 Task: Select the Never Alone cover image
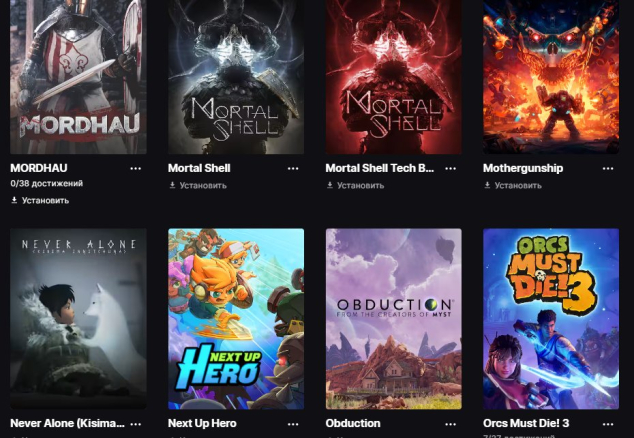pyautogui.click(x=78, y=319)
